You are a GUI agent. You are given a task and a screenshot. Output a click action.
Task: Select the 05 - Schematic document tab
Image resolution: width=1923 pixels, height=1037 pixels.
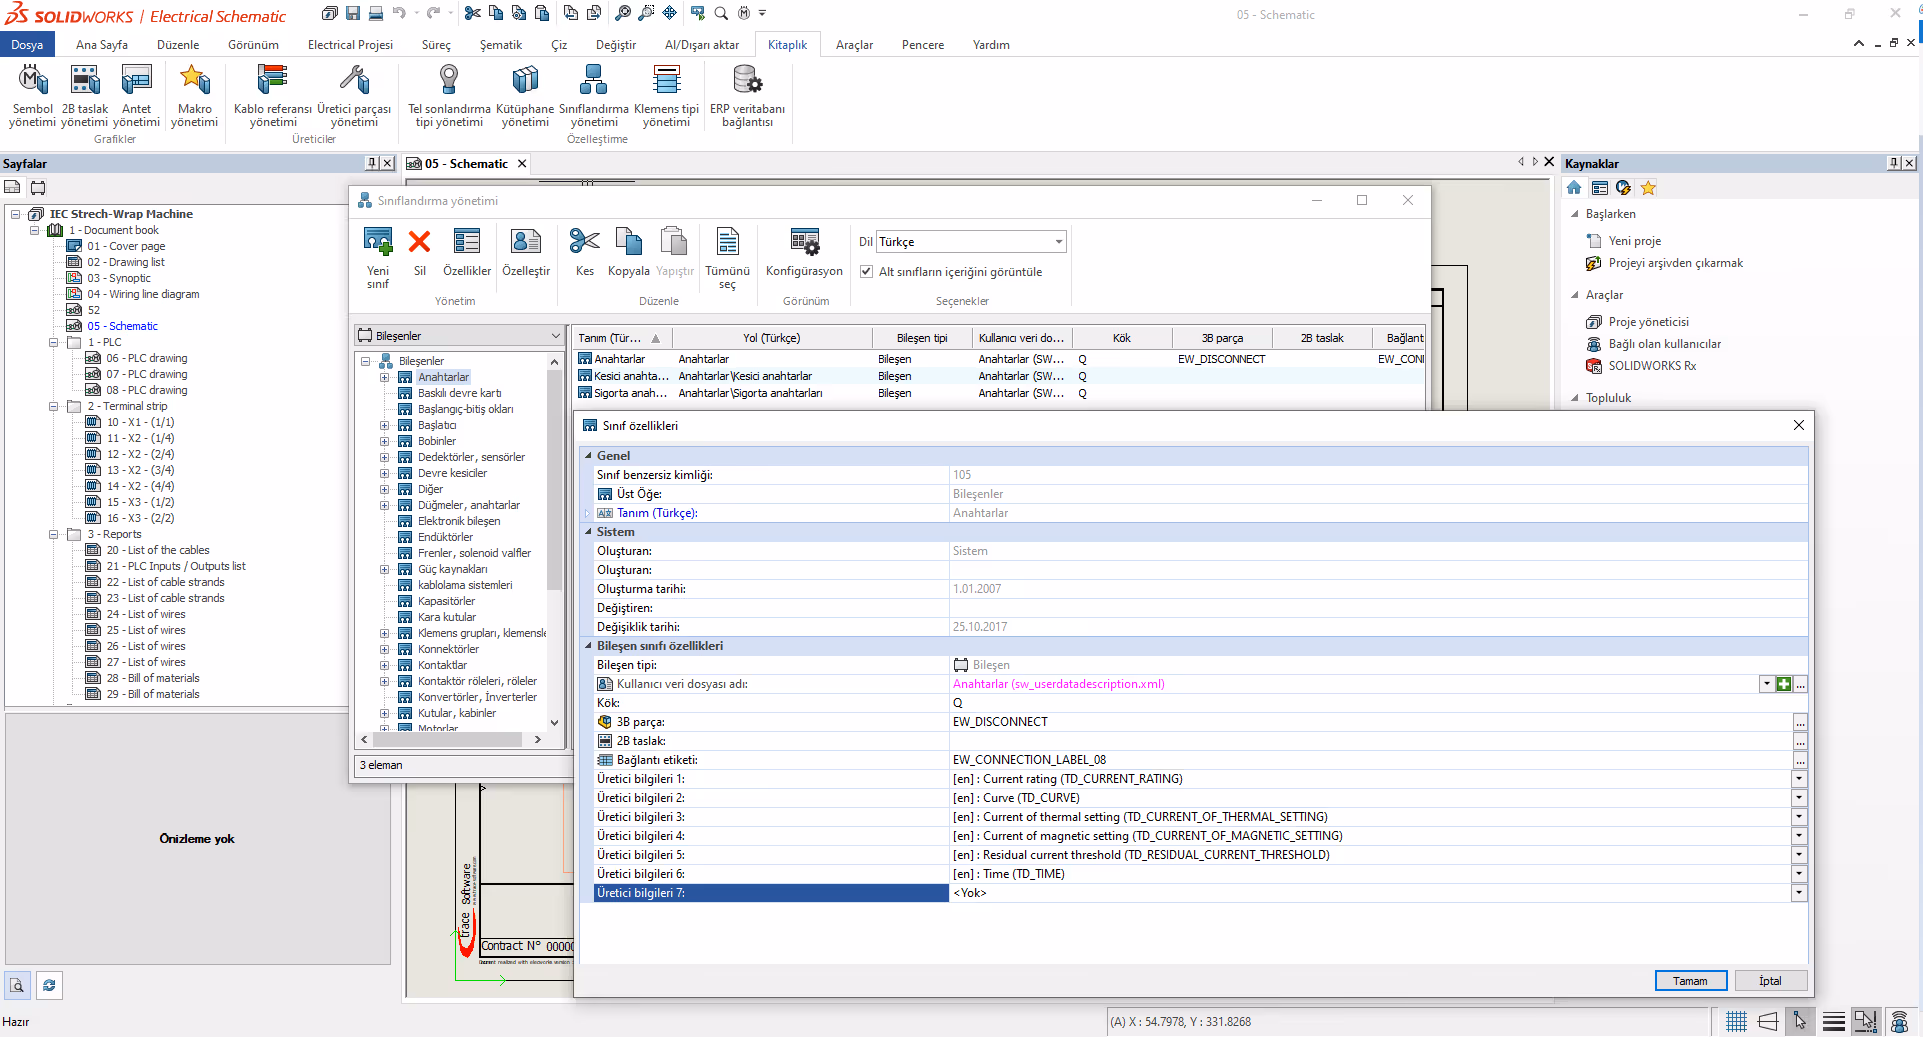[x=467, y=164]
